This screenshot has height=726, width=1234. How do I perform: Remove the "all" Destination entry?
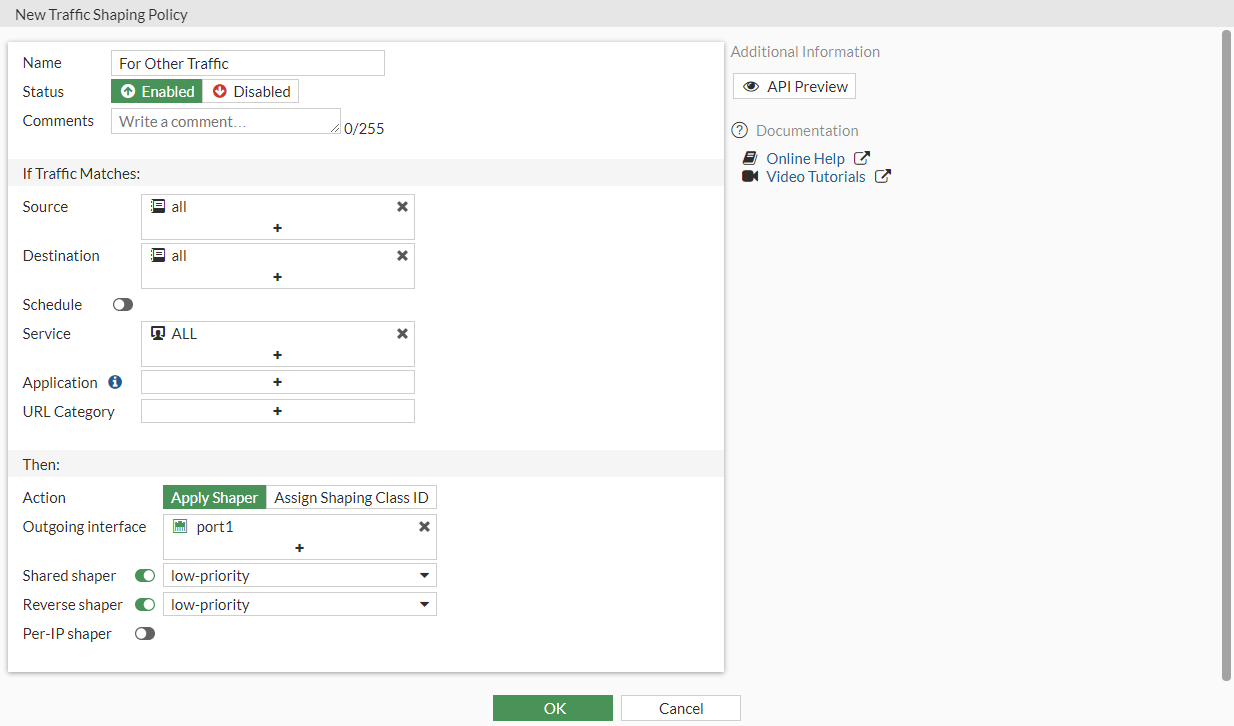pyautogui.click(x=402, y=255)
